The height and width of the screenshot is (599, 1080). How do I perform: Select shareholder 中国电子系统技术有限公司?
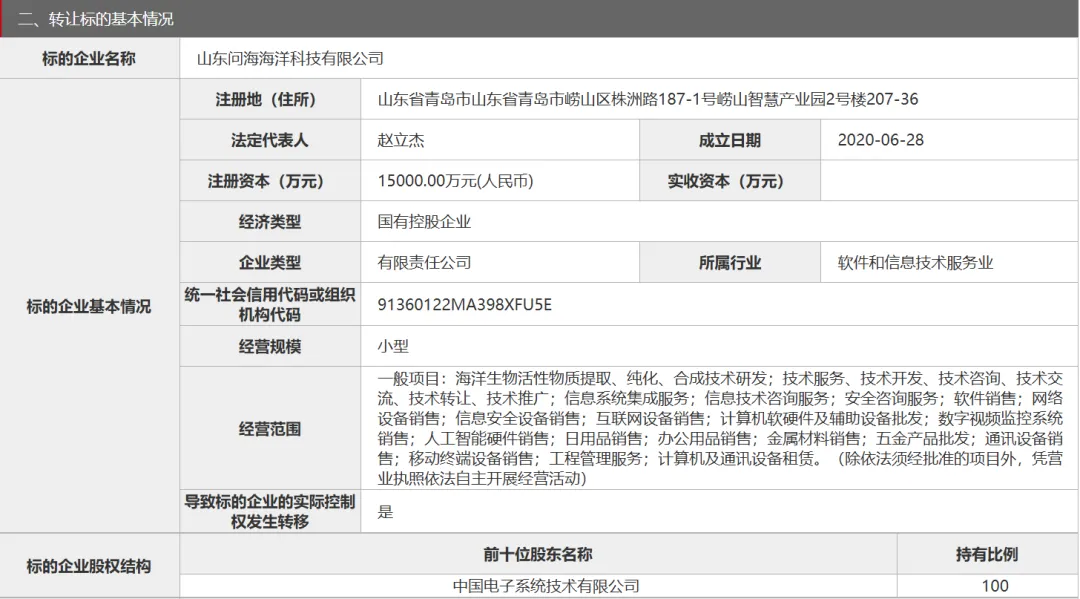(546, 586)
